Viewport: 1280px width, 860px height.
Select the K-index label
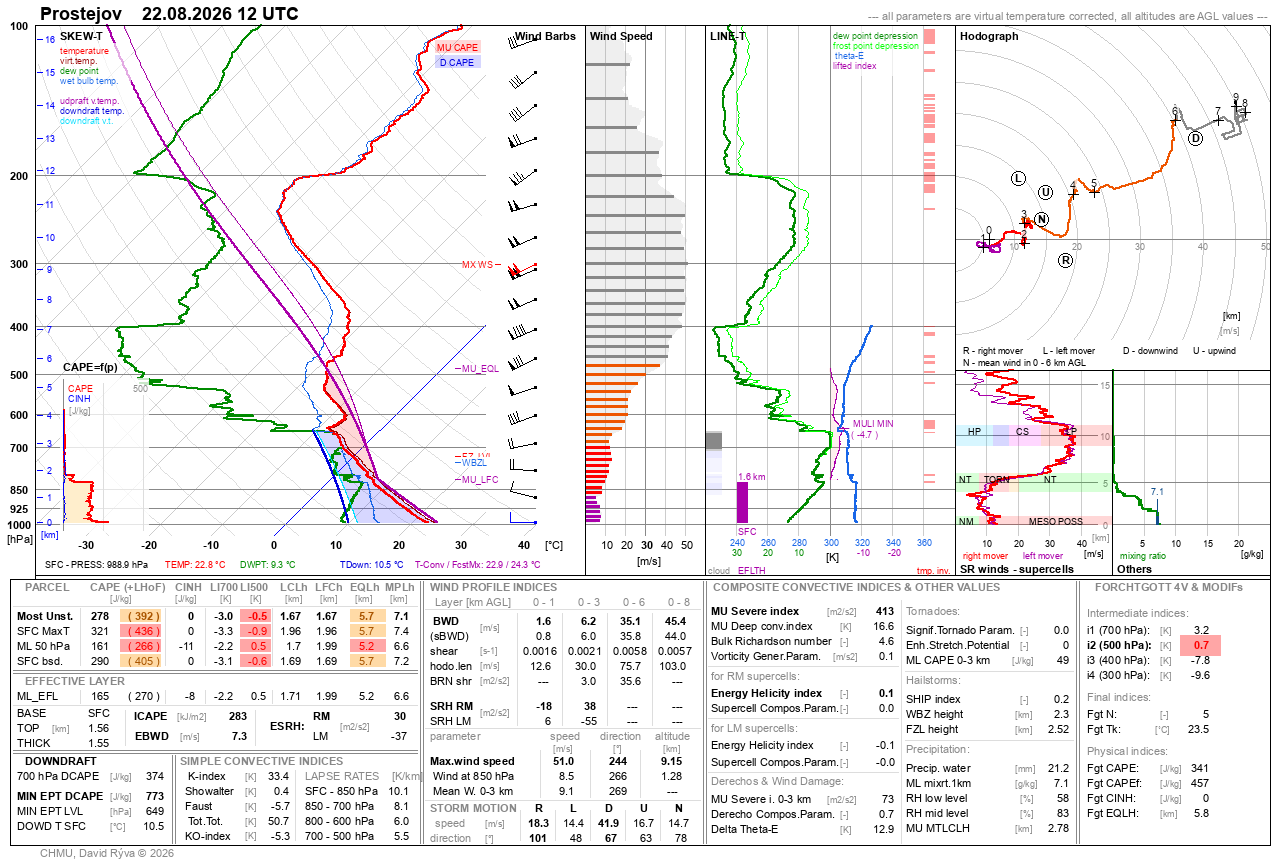pyautogui.click(x=206, y=776)
